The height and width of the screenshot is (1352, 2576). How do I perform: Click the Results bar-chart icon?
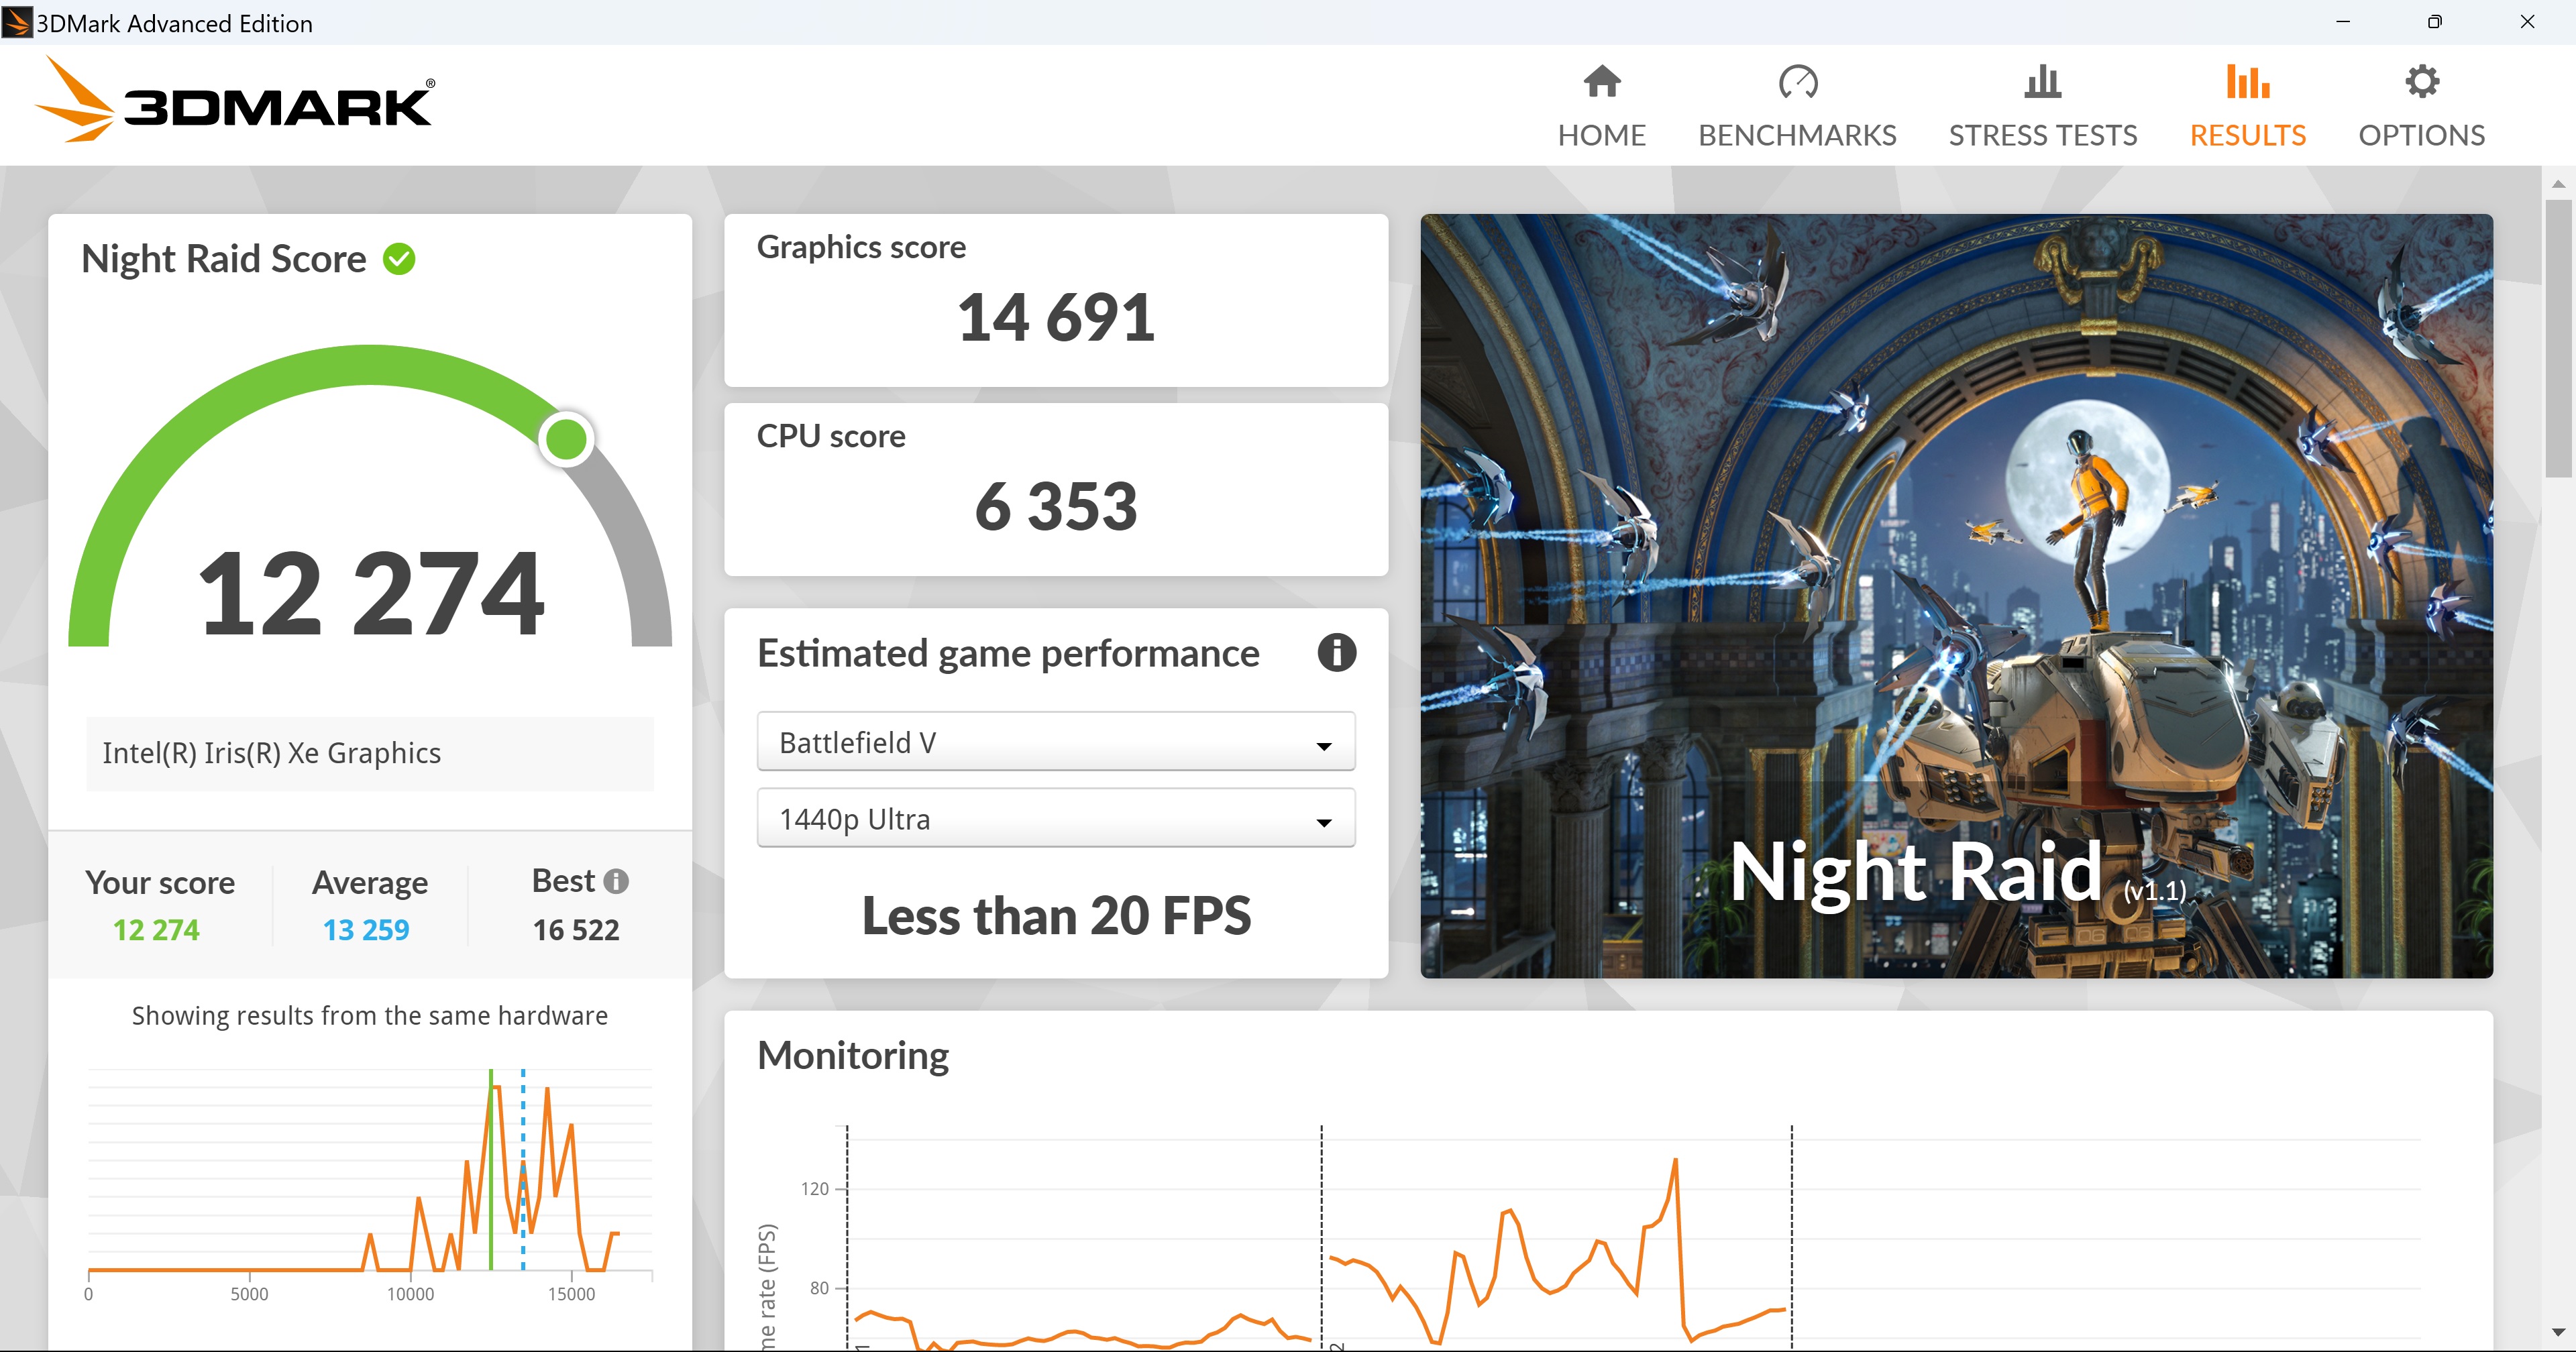(2247, 82)
